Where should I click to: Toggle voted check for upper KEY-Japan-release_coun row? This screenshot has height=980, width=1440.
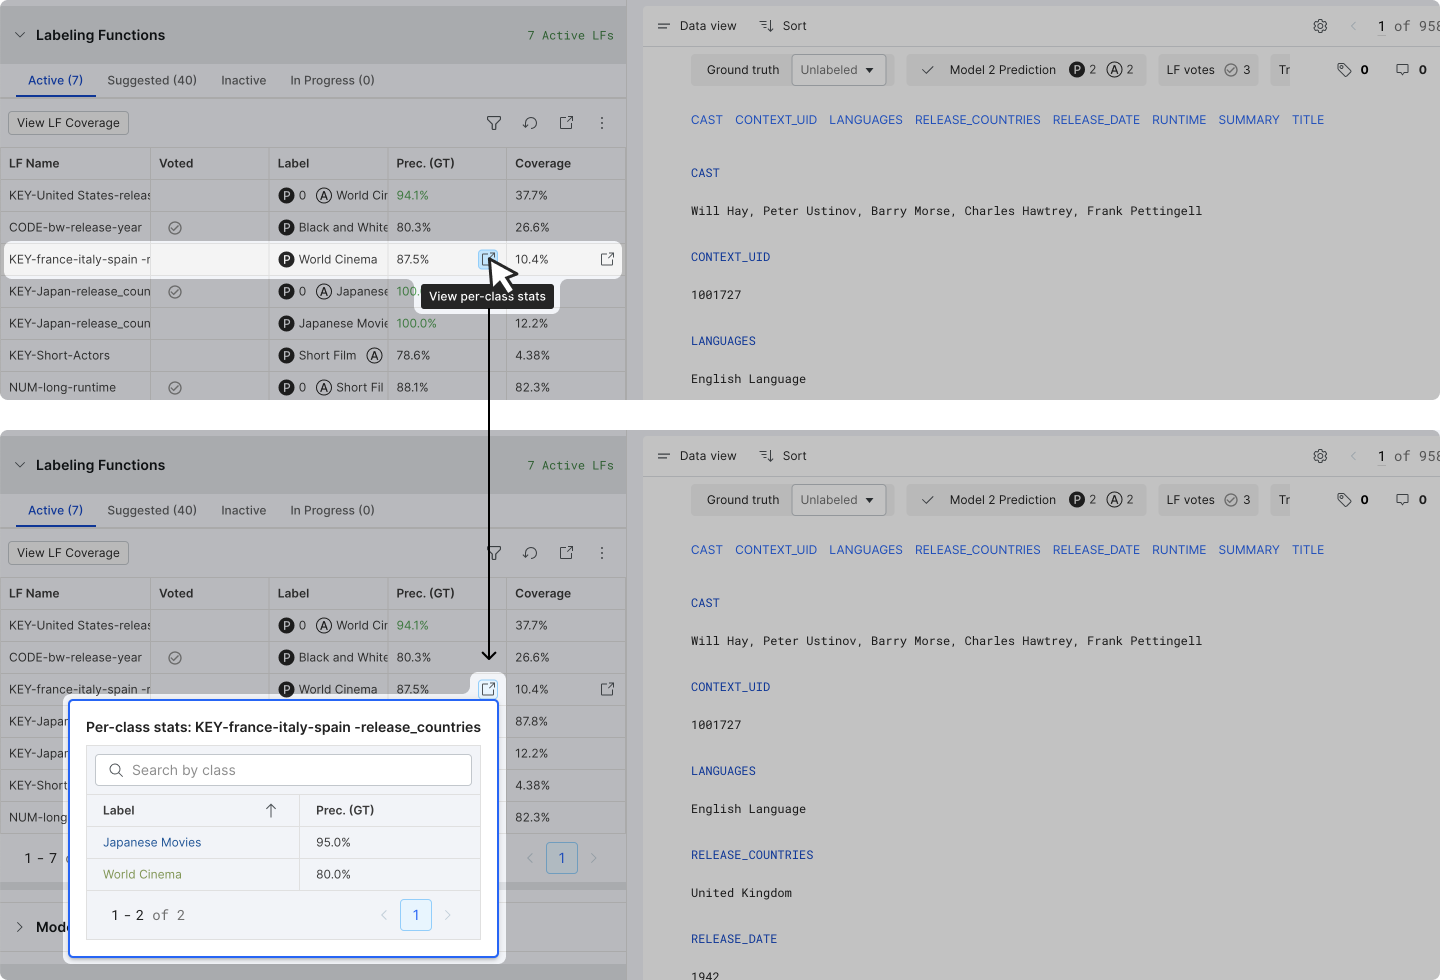(175, 292)
